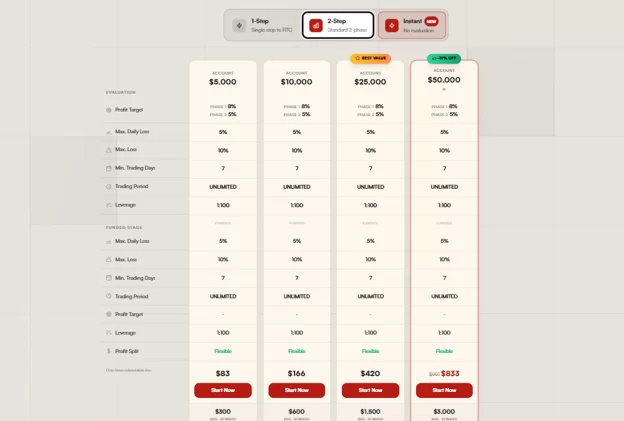
Task: Click the evaluation Profit Target row icon
Action: point(109,110)
